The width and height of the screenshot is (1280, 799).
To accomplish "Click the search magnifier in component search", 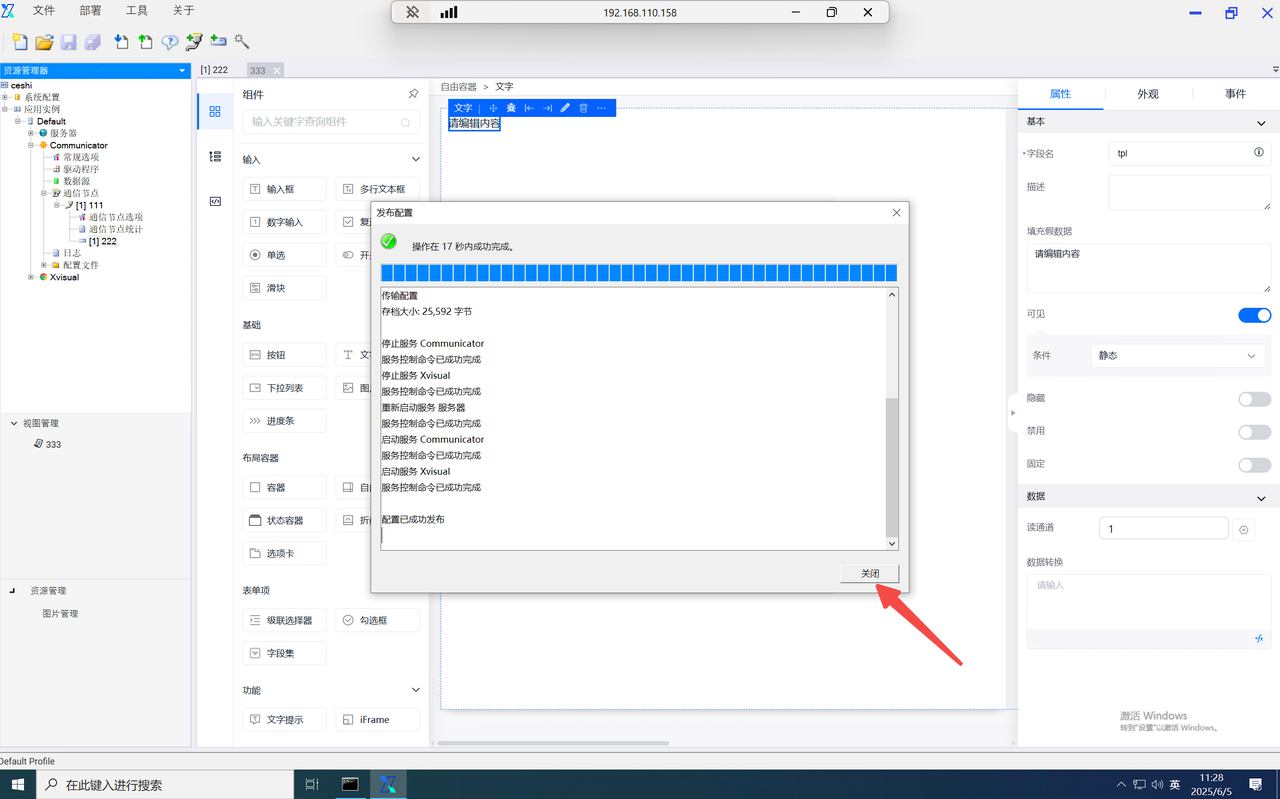I will click(406, 122).
